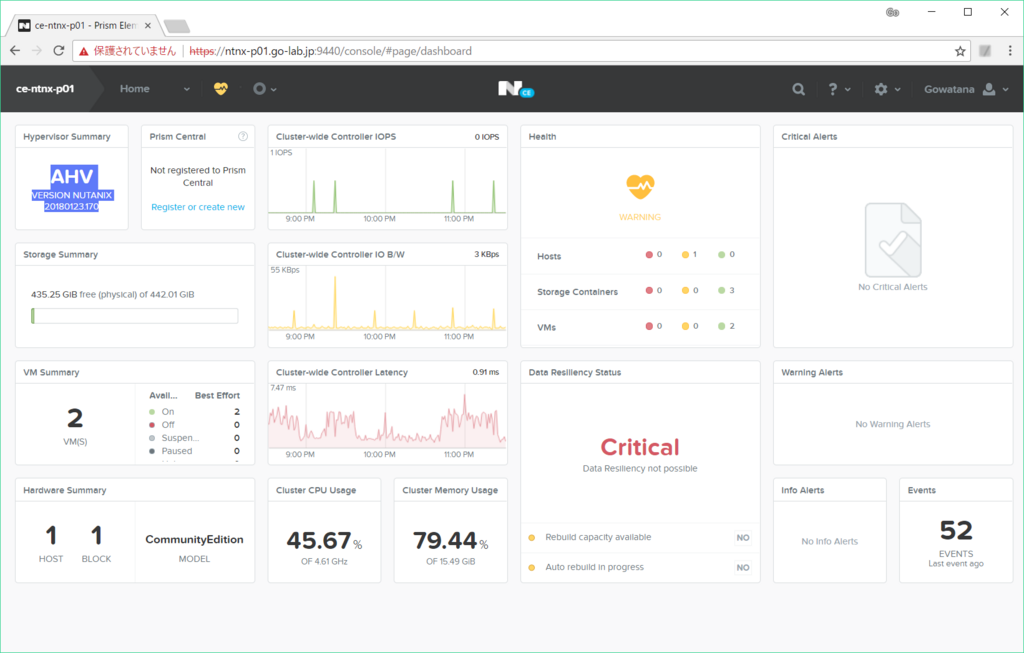1024x653 pixels.
Task: Click the Gowatana user profile icon
Action: pos(989,89)
